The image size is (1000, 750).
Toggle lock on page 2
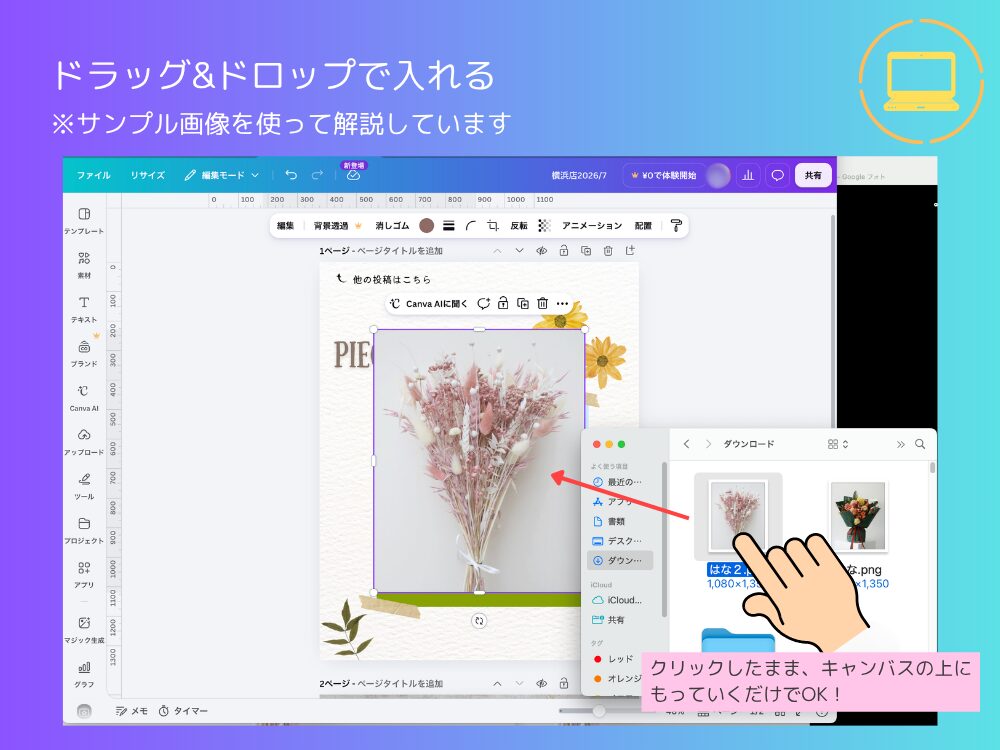click(x=564, y=683)
